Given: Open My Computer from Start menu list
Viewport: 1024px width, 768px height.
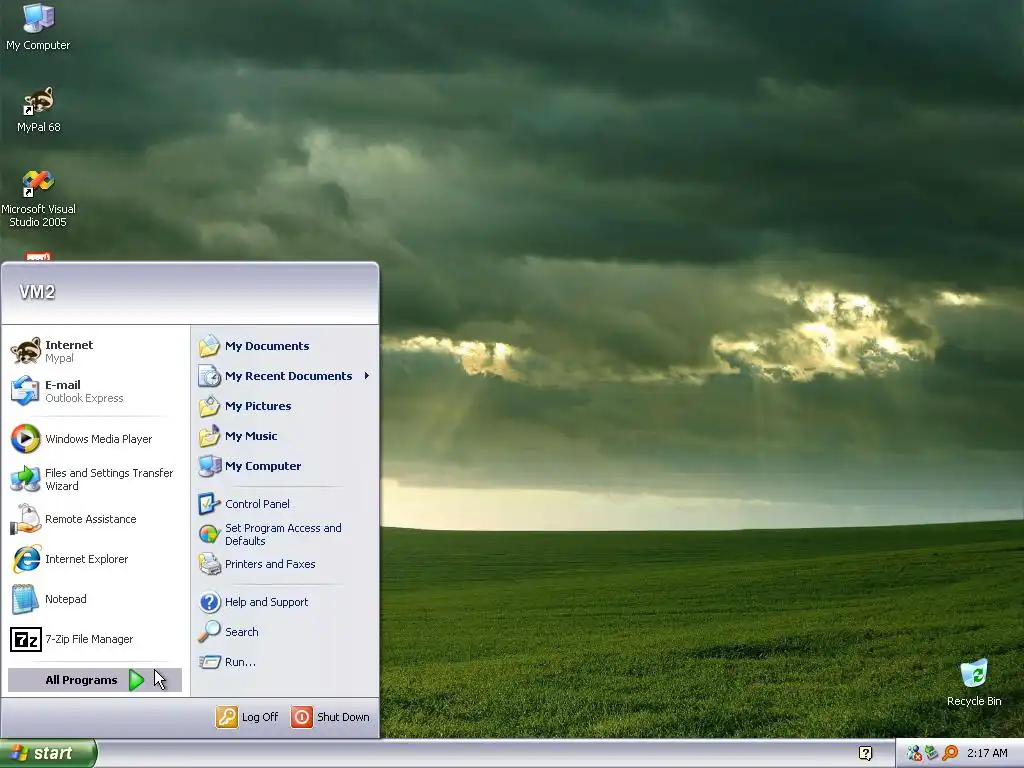Looking at the screenshot, I should click(x=285, y=466).
